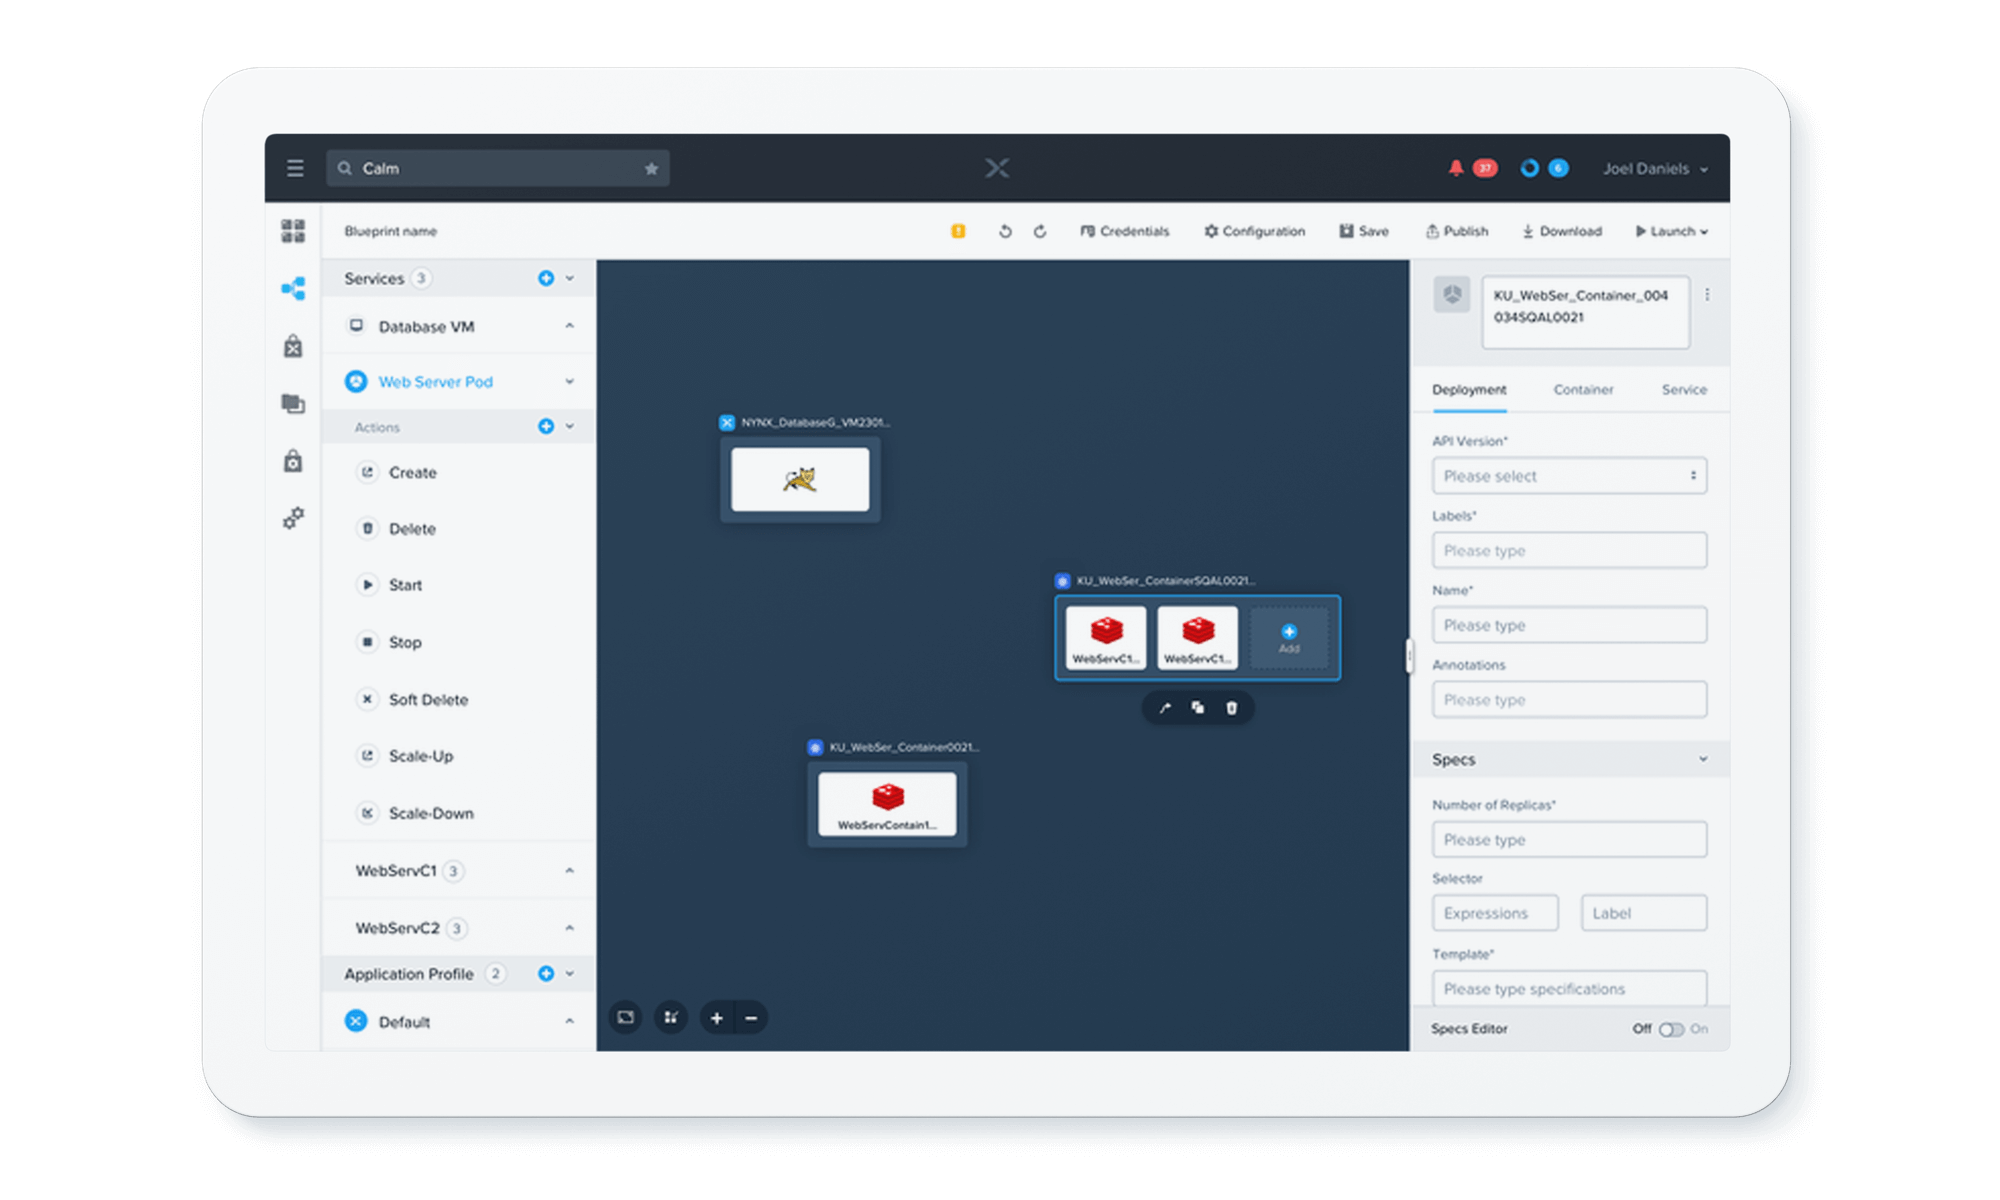Click the Save button
Image resolution: width=2000 pixels, height=1200 pixels.
[1364, 231]
